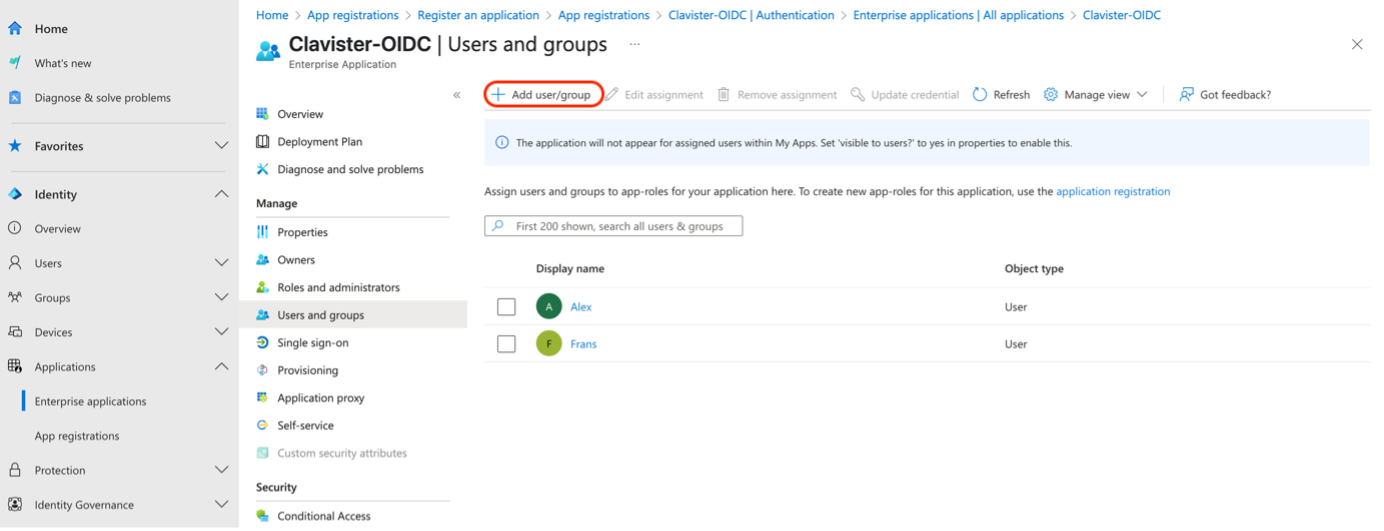This screenshot has height=531, width=1384.
Task: Click the users & groups search field
Action: 613,226
